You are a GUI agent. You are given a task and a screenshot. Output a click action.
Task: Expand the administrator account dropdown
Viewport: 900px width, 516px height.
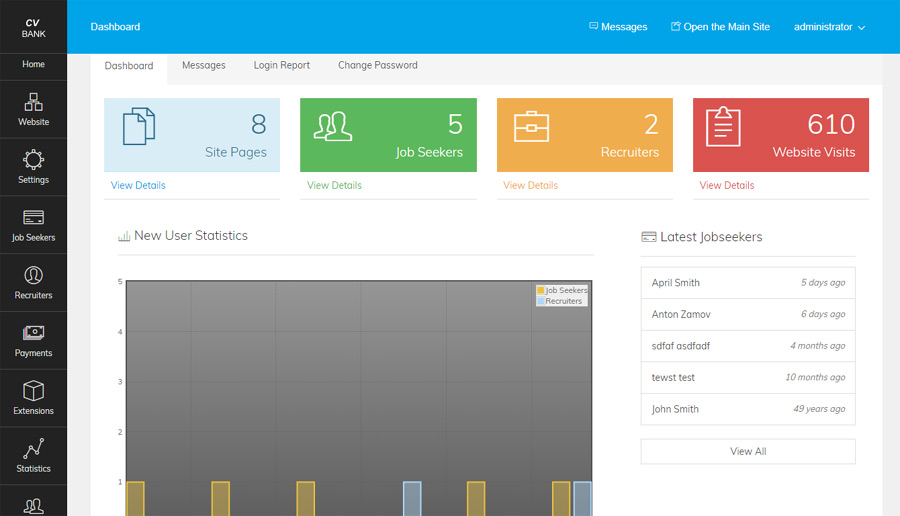829,27
